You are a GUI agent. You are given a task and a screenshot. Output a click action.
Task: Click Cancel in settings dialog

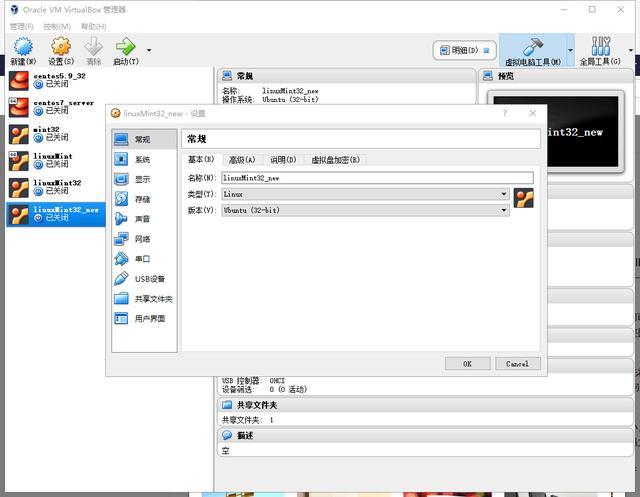coord(518,364)
